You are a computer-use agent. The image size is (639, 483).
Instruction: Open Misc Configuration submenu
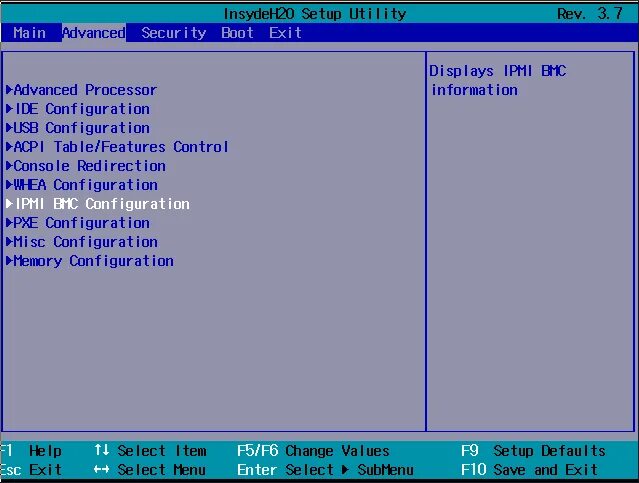click(82, 242)
